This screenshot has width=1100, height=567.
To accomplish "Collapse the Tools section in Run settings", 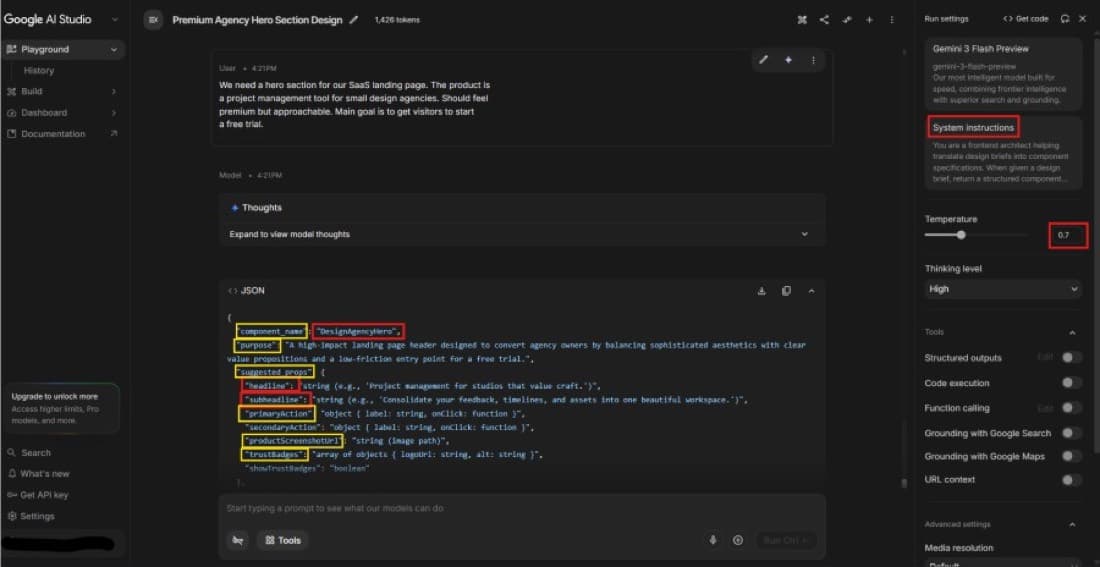I will point(1072,333).
